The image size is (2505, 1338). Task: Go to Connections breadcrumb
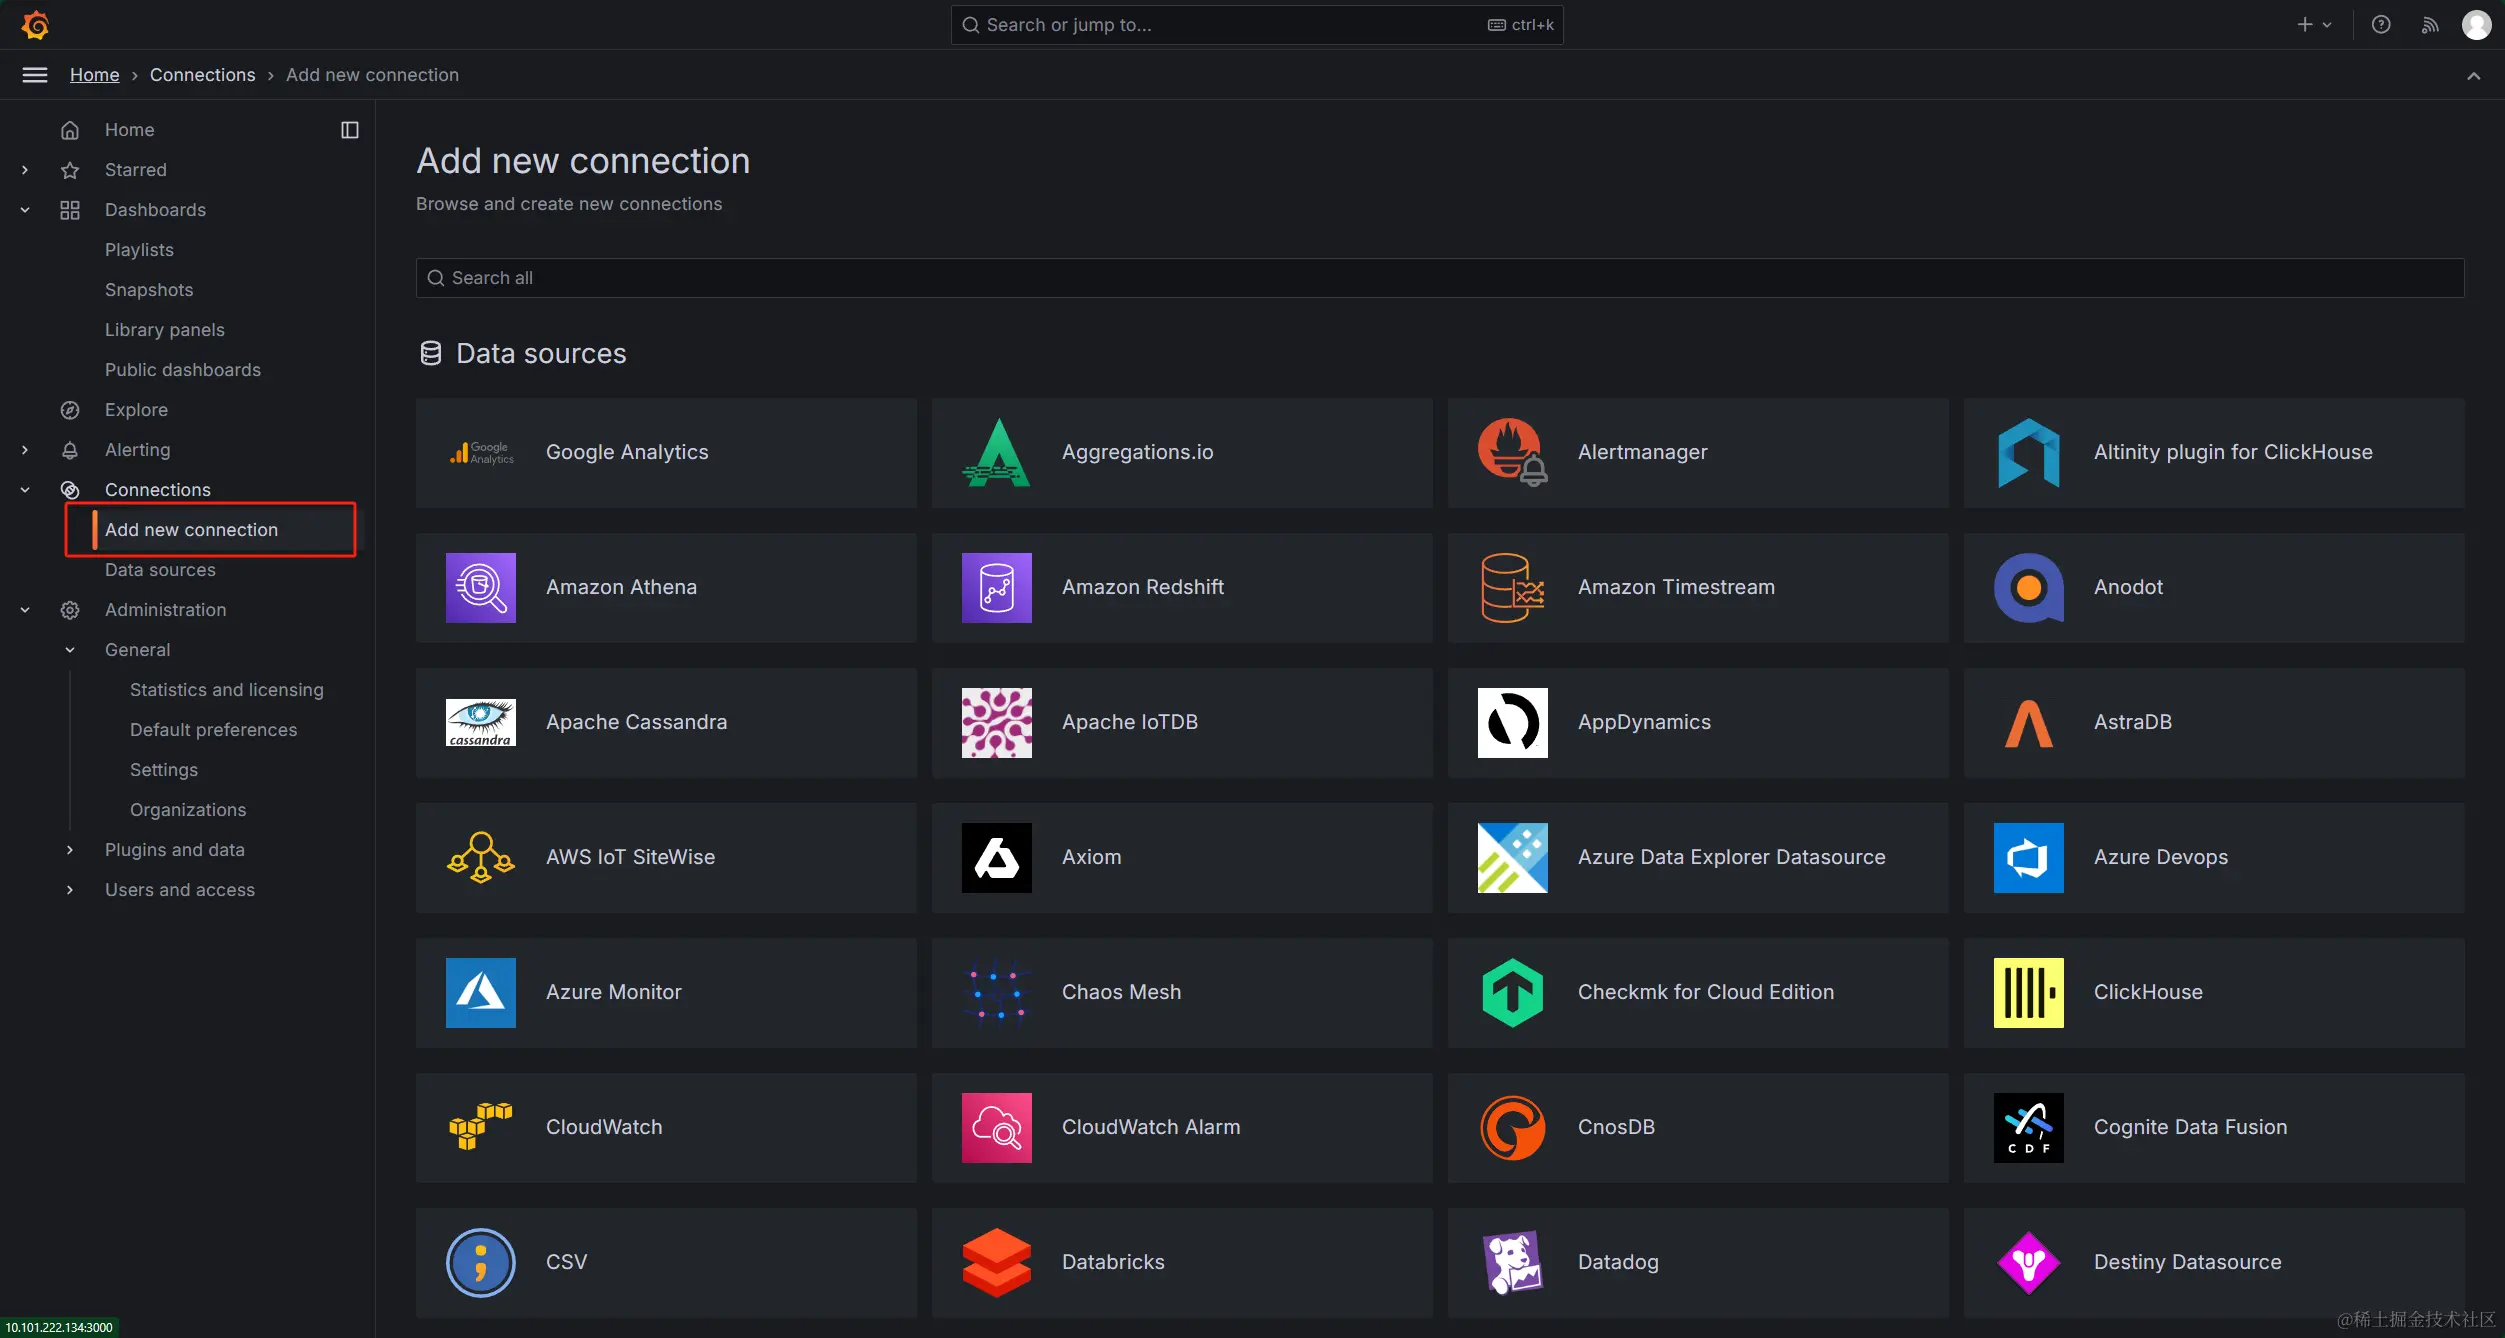pyautogui.click(x=202, y=75)
